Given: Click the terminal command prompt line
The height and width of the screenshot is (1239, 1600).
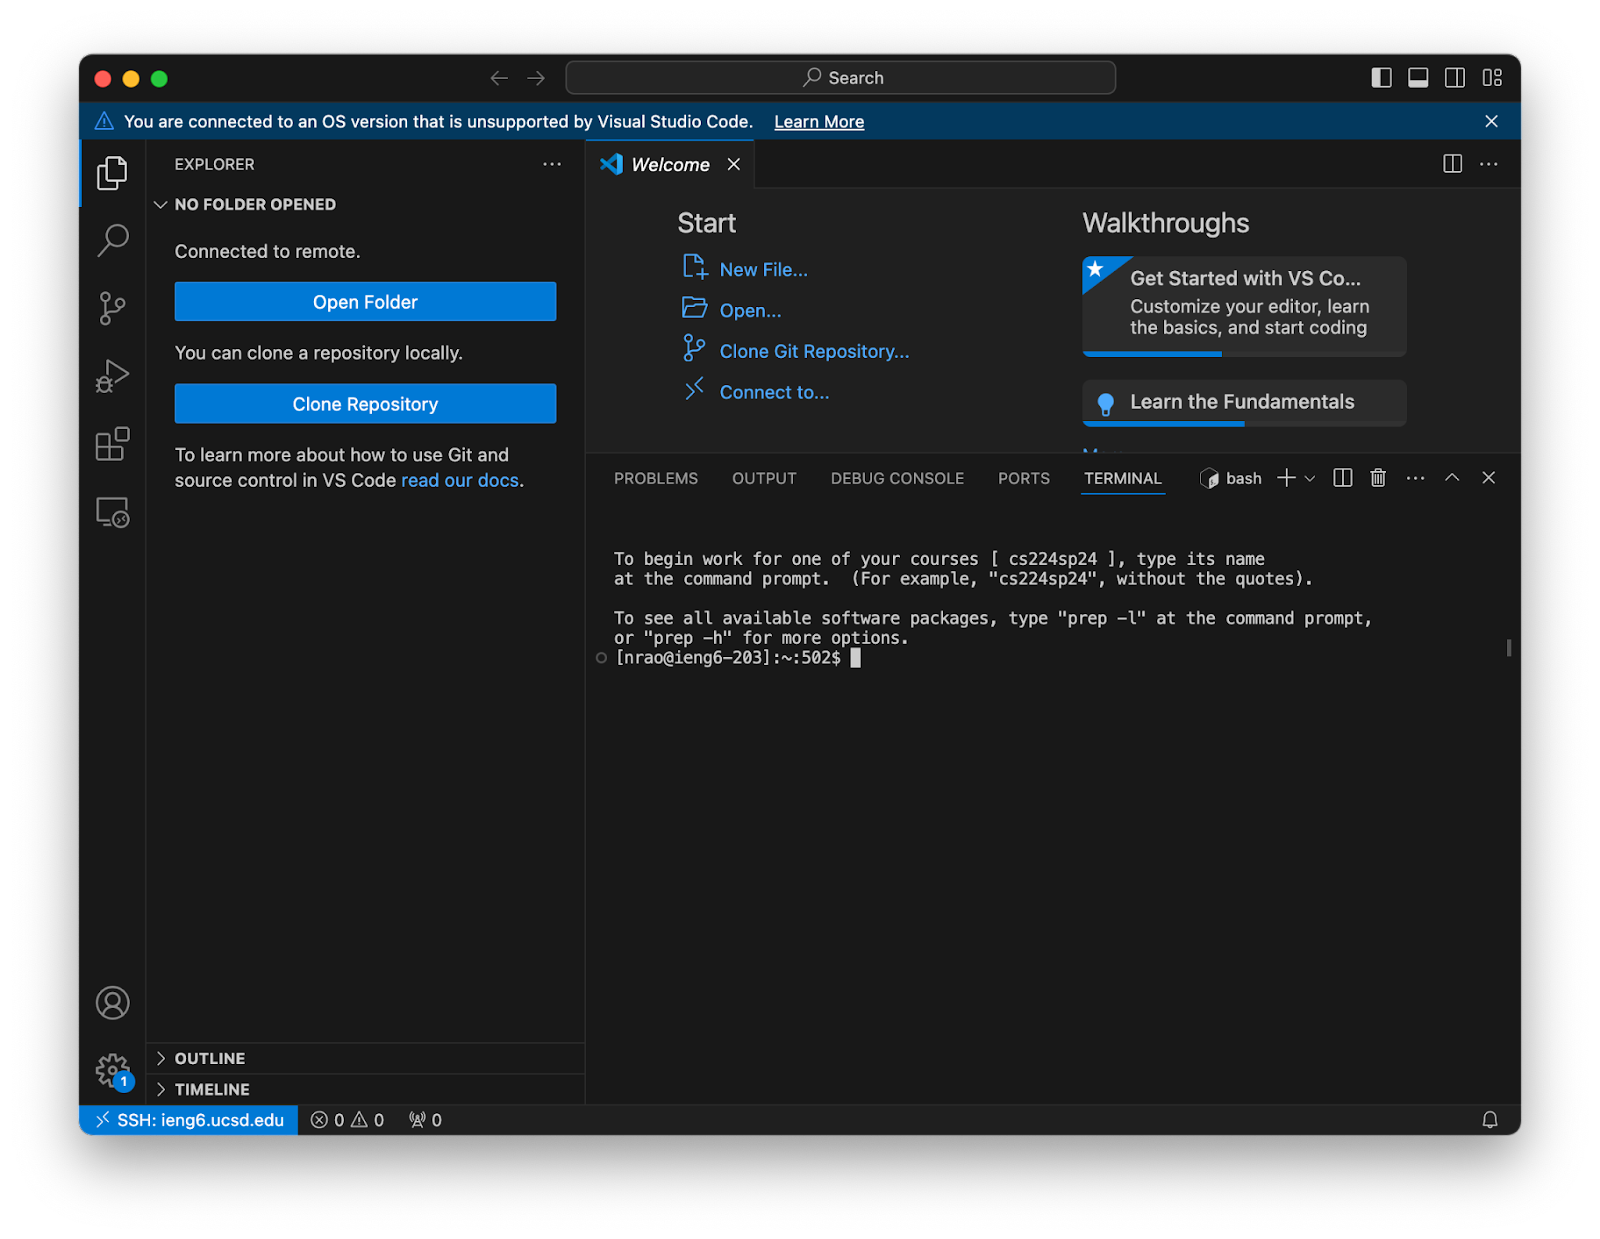Looking at the screenshot, I should [x=737, y=658].
